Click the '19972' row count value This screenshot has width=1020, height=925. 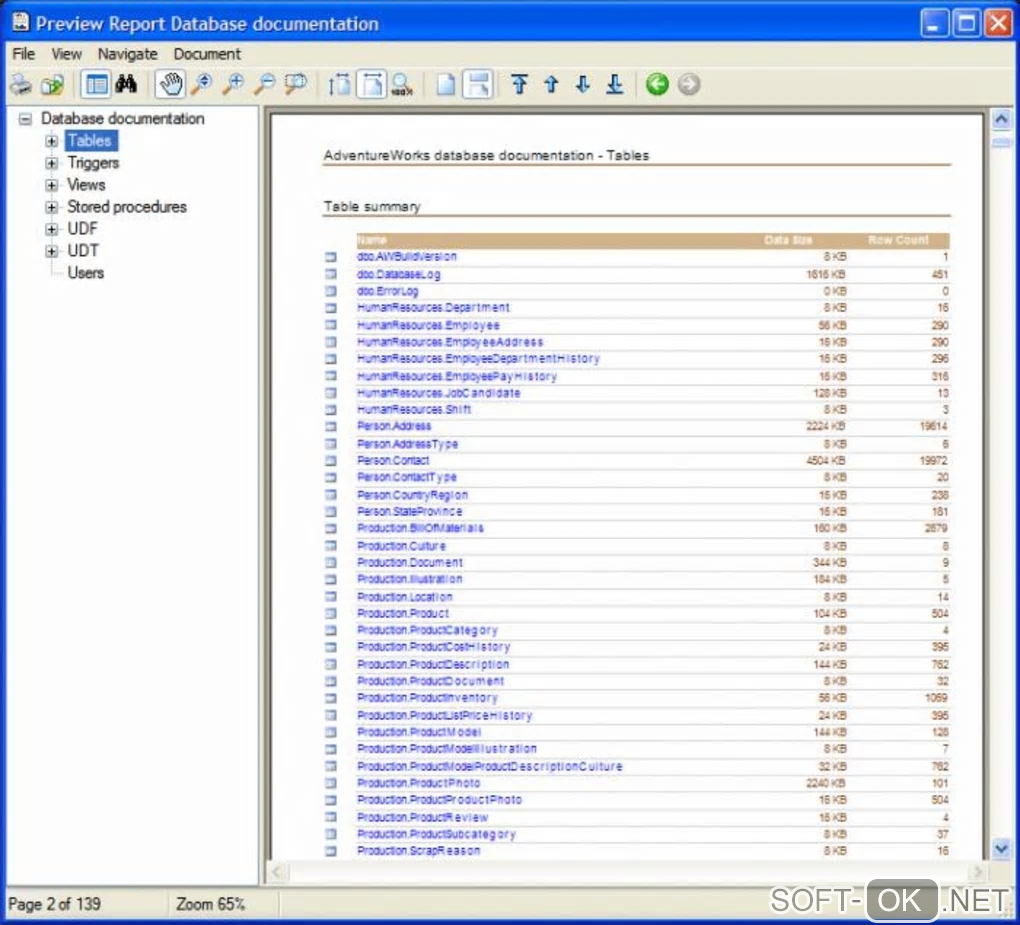pos(933,461)
